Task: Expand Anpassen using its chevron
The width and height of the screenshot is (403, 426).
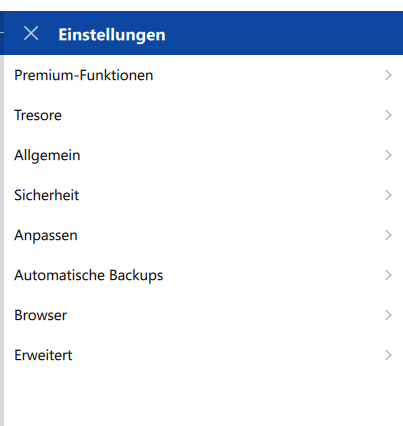Action: coord(388,235)
